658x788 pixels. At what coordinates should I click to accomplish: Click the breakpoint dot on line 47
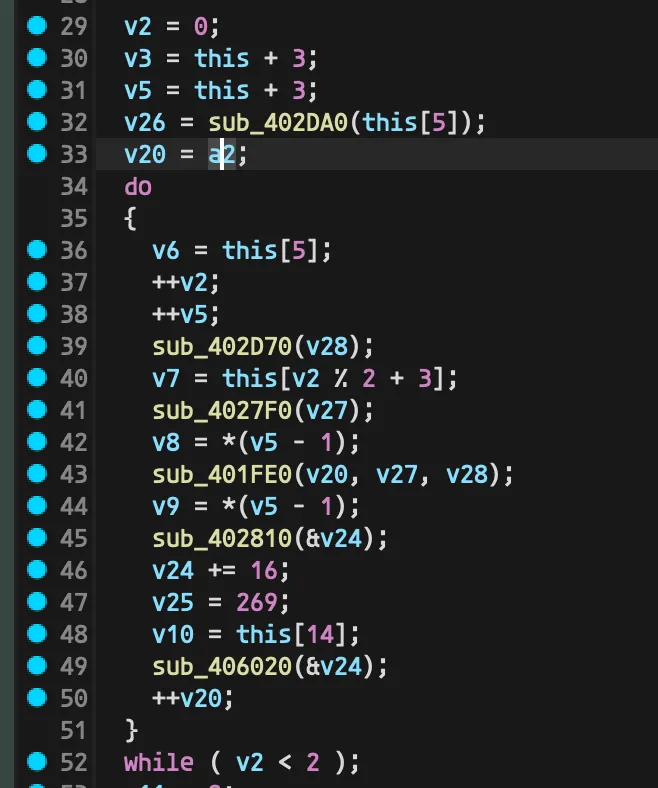pyautogui.click(x=37, y=602)
